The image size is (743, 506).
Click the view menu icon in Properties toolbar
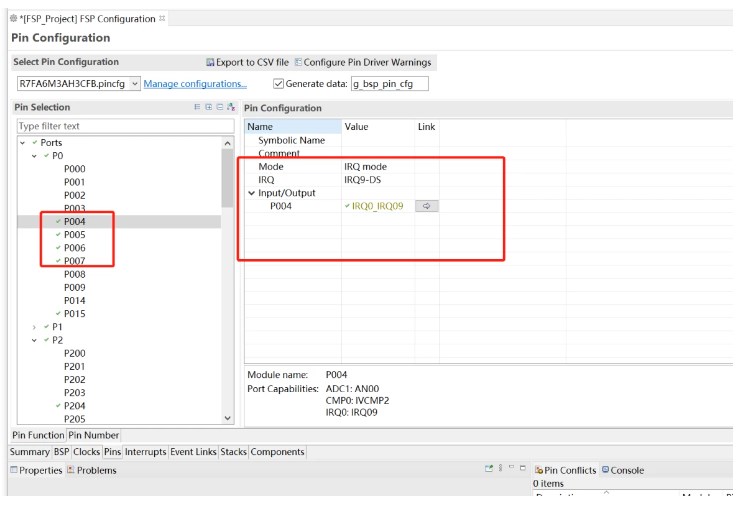[500, 469]
